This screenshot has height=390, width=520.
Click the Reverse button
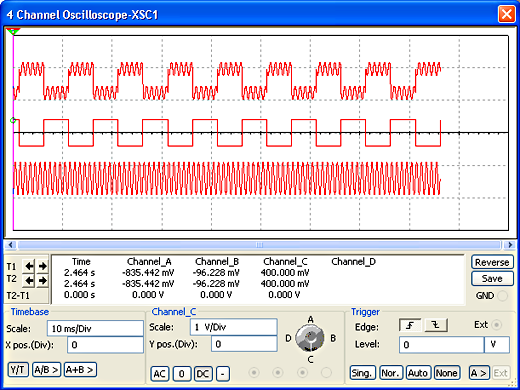click(492, 262)
